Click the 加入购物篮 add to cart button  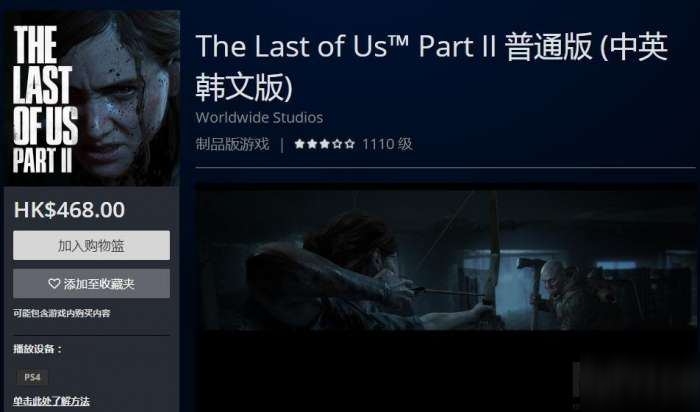(x=92, y=245)
